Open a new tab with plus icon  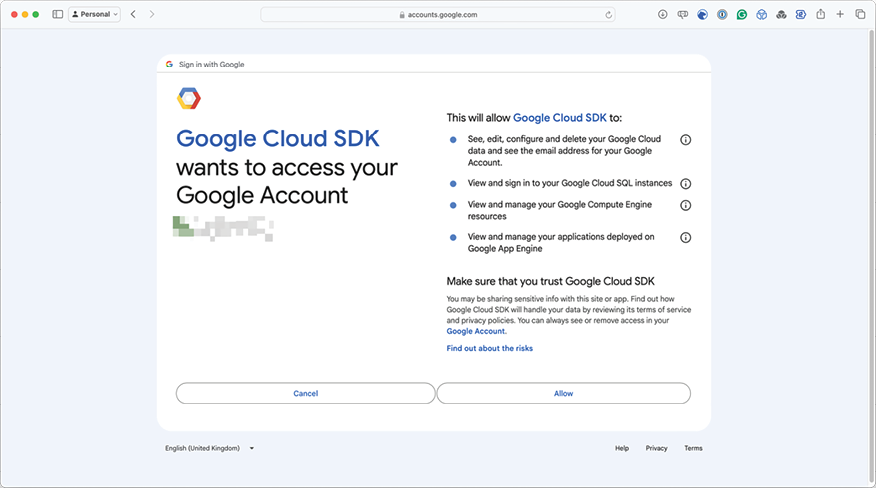point(840,15)
